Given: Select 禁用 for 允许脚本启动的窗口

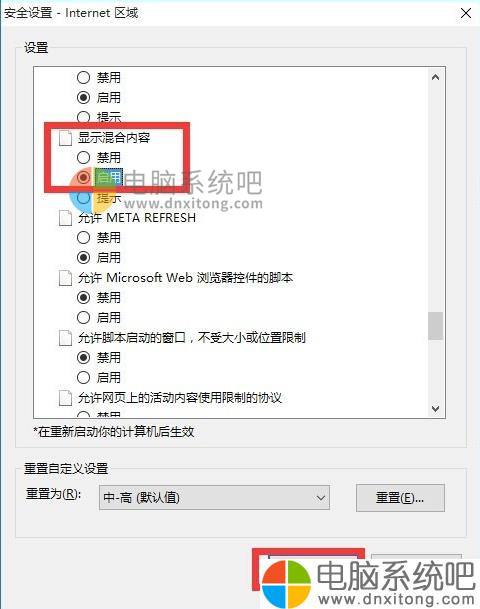Looking at the screenshot, I should coord(83,357).
